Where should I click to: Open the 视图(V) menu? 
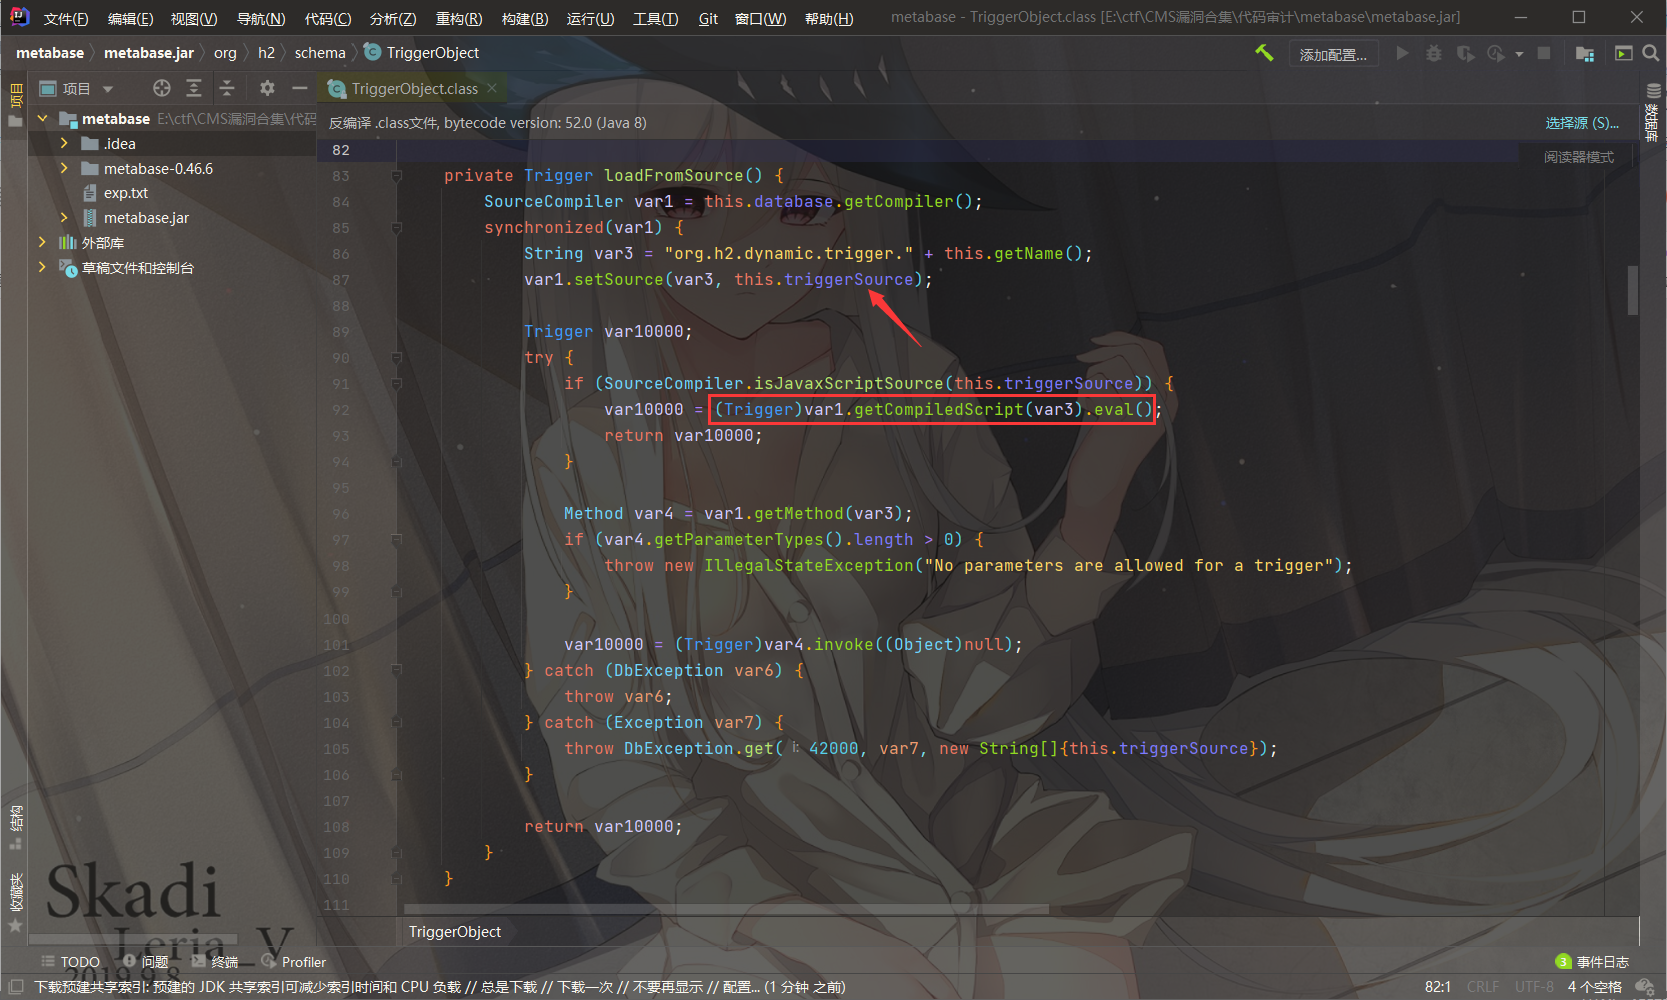coord(194,18)
